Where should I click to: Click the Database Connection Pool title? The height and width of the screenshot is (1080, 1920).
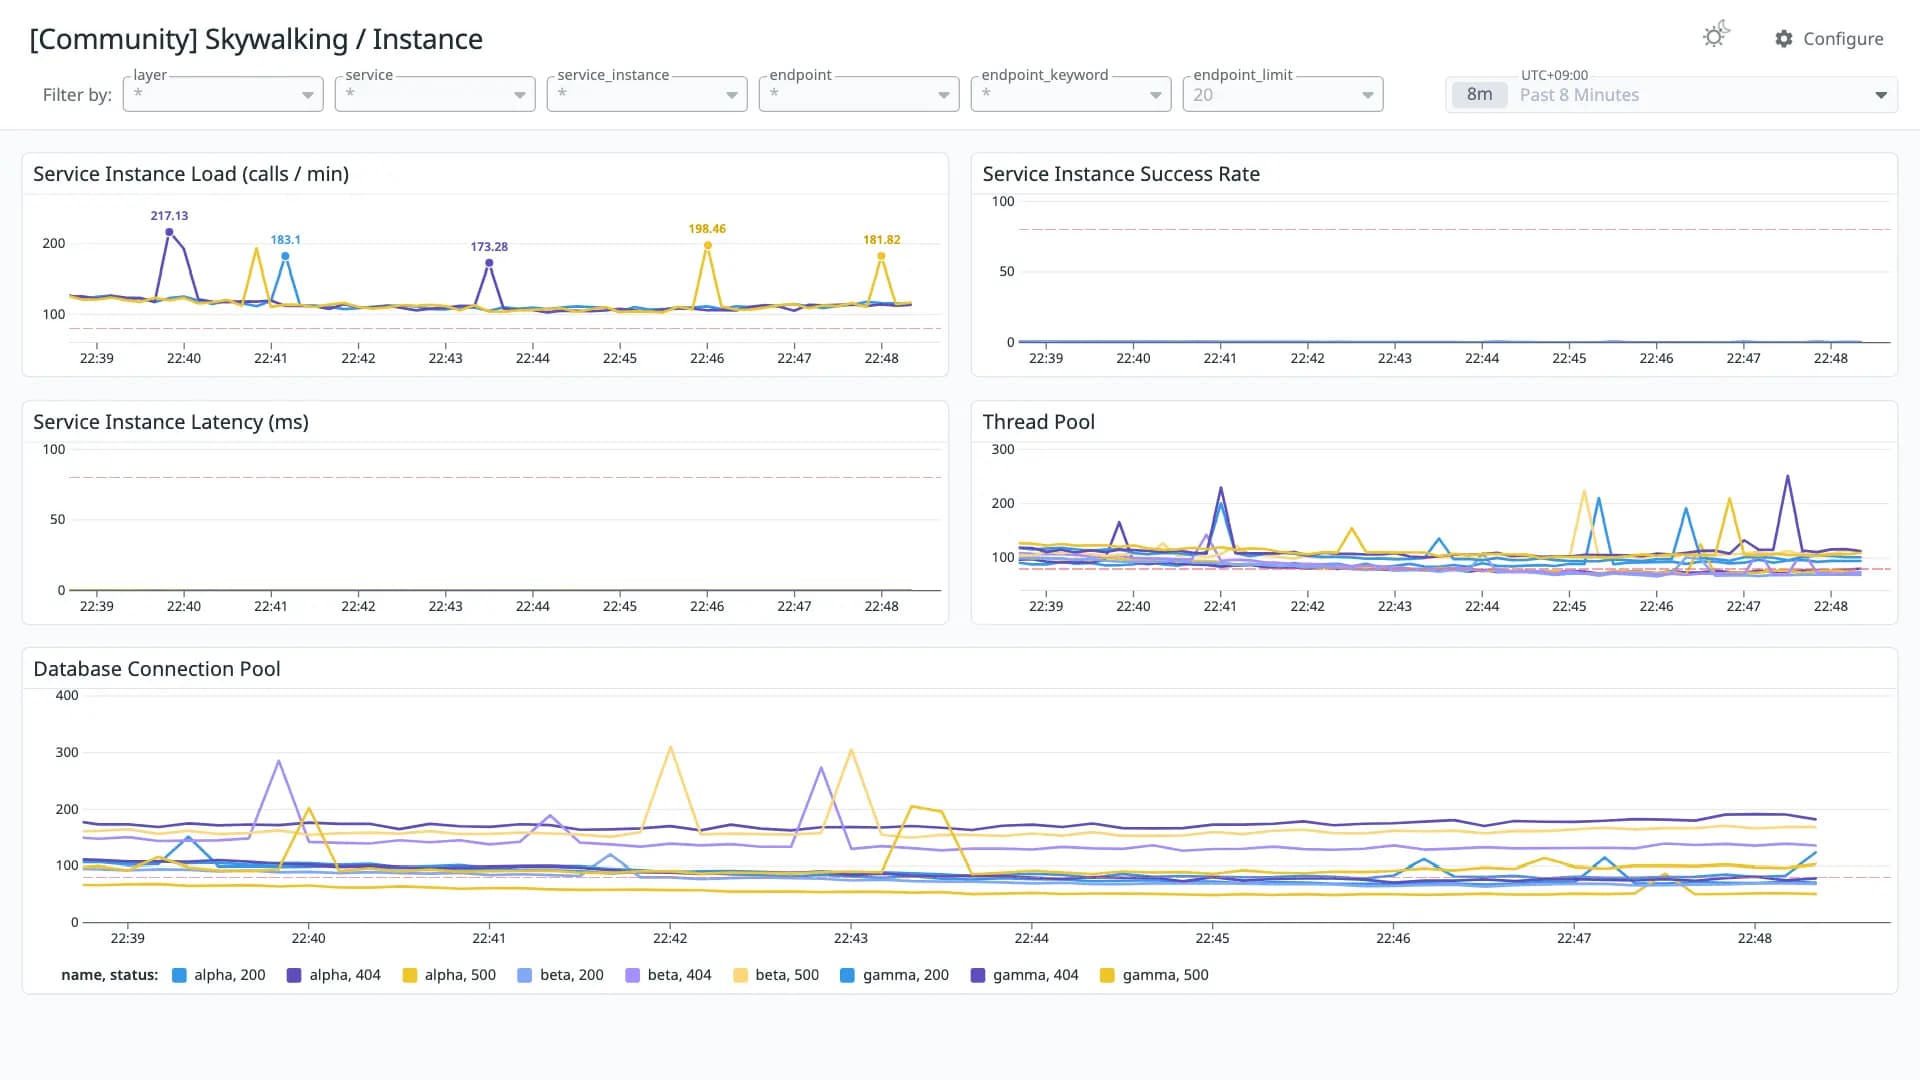[x=157, y=669]
